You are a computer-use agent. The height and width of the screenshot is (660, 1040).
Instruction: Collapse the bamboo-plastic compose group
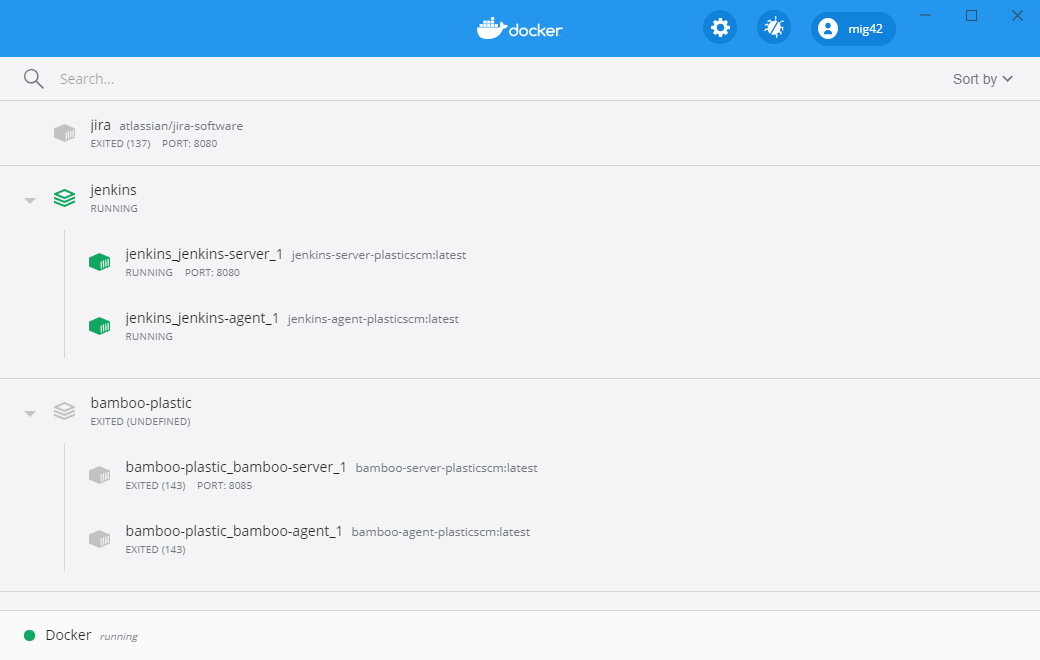click(30, 413)
